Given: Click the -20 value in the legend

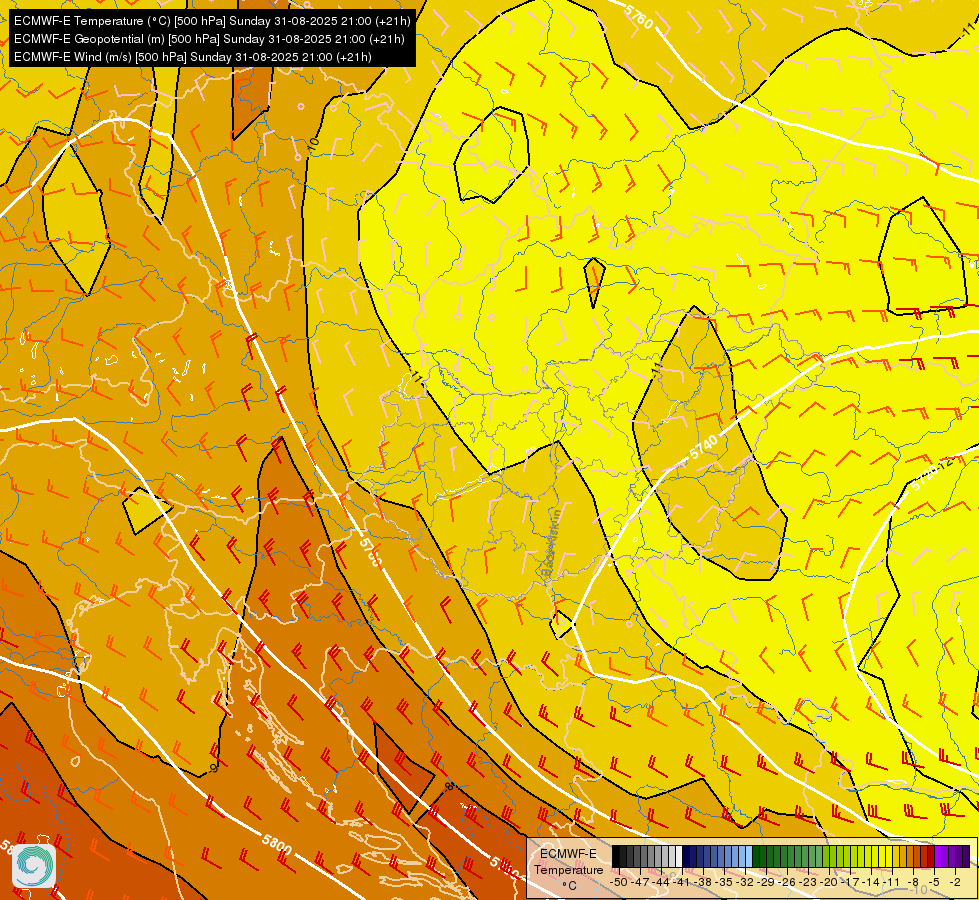Looking at the screenshot, I should click(829, 882).
